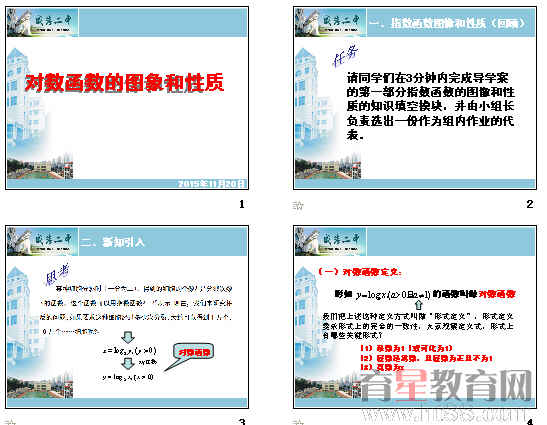The width and height of the screenshot is (547, 425).
Task: Click the date text at bottom of slide 1
Action: [x=212, y=184]
